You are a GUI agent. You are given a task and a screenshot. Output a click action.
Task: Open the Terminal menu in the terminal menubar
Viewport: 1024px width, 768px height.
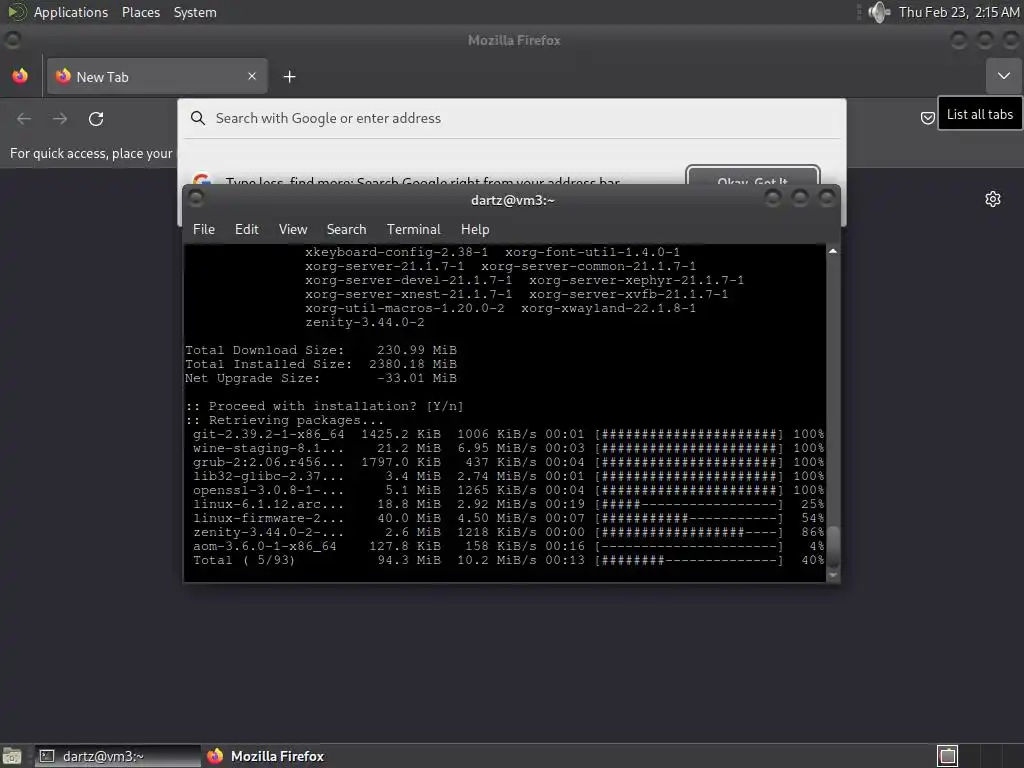pos(413,229)
